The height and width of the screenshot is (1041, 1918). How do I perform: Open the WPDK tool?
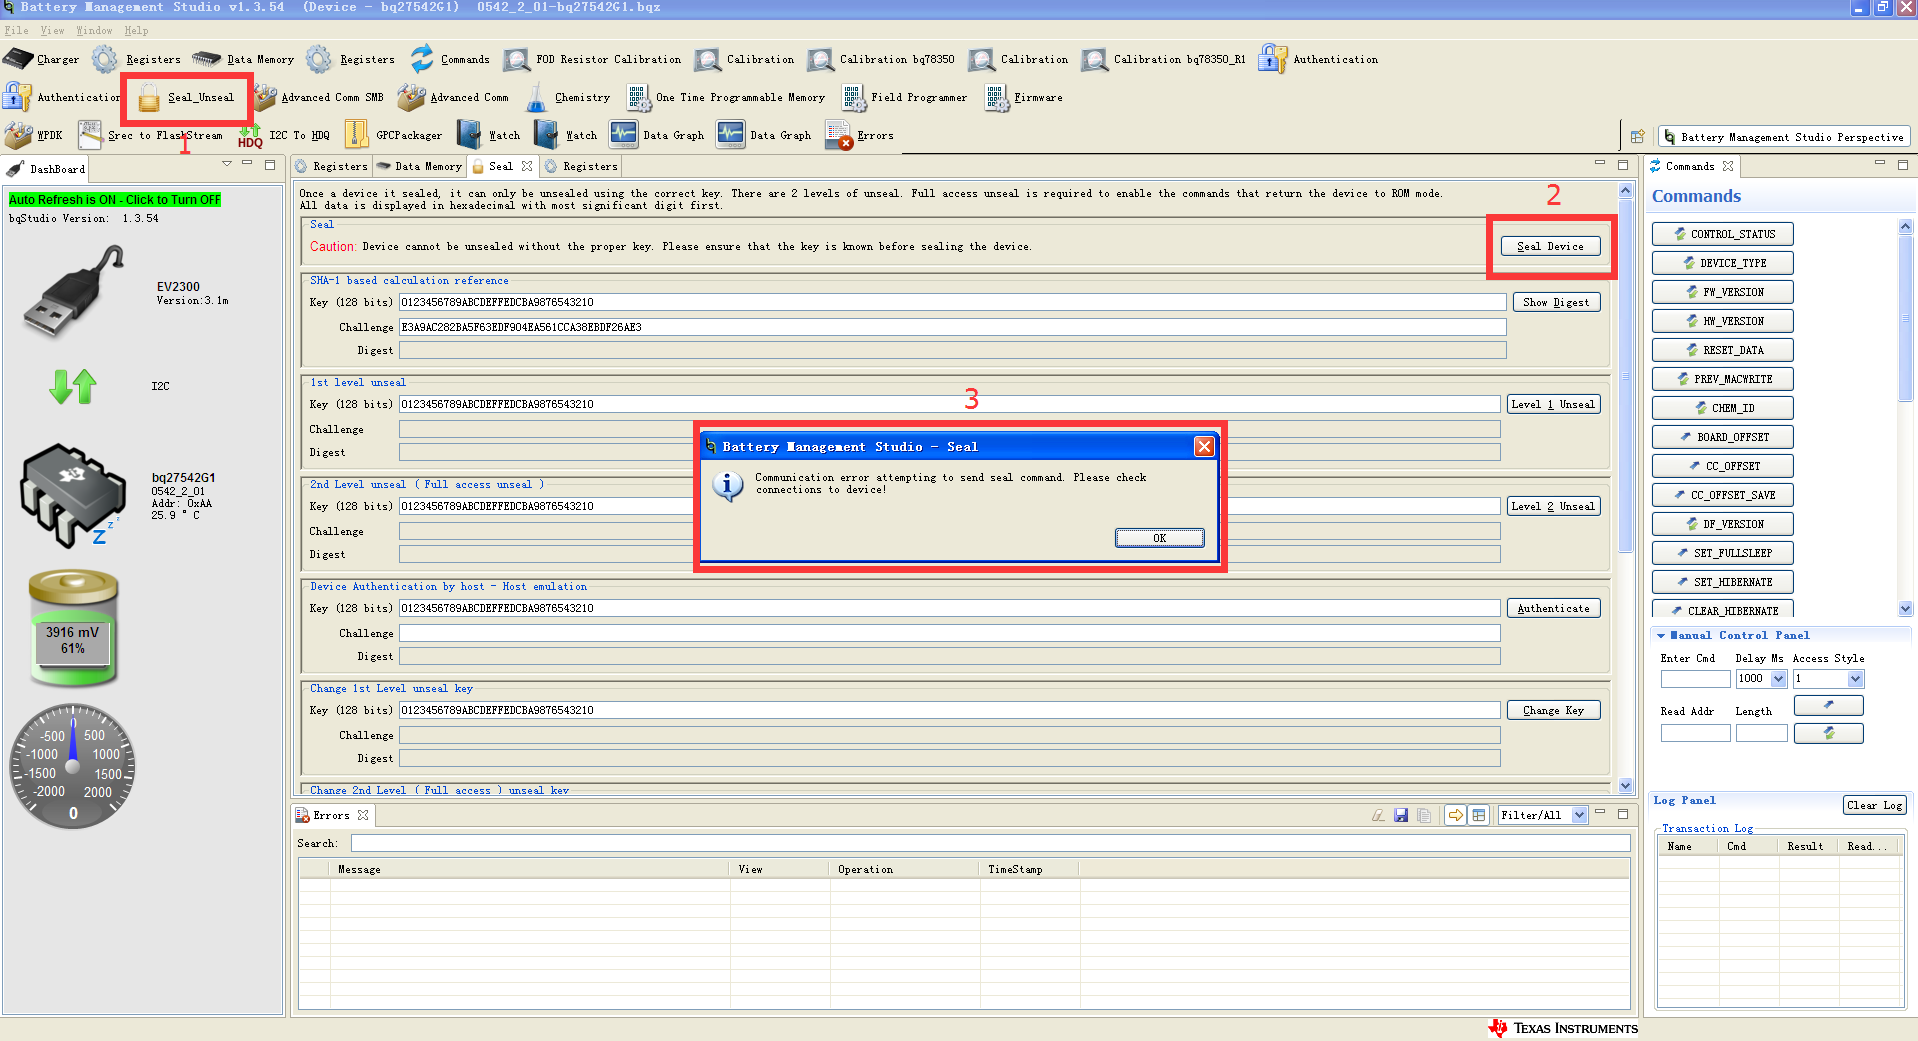[x=33, y=135]
